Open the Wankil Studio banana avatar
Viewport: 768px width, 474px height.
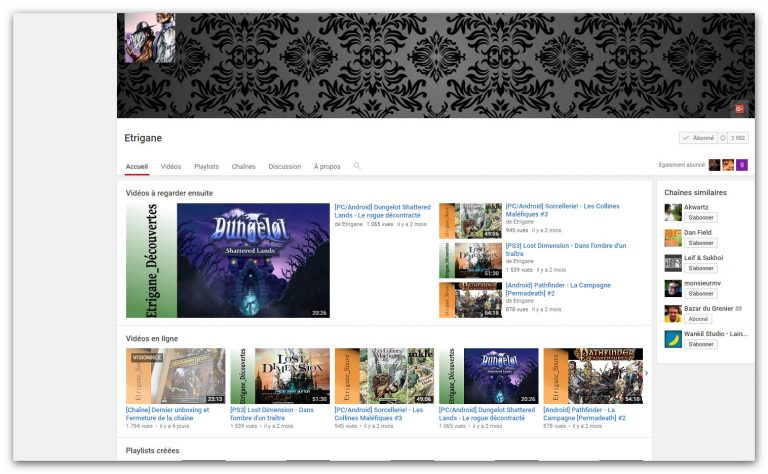[673, 339]
